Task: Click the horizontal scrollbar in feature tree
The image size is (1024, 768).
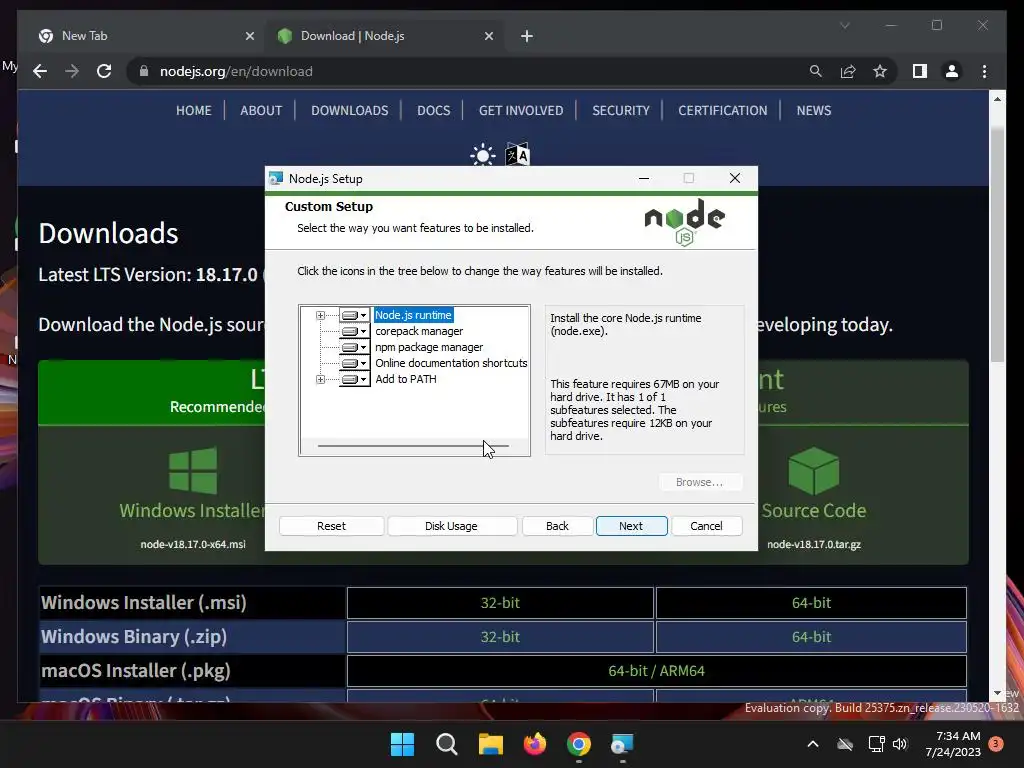Action: (413, 445)
